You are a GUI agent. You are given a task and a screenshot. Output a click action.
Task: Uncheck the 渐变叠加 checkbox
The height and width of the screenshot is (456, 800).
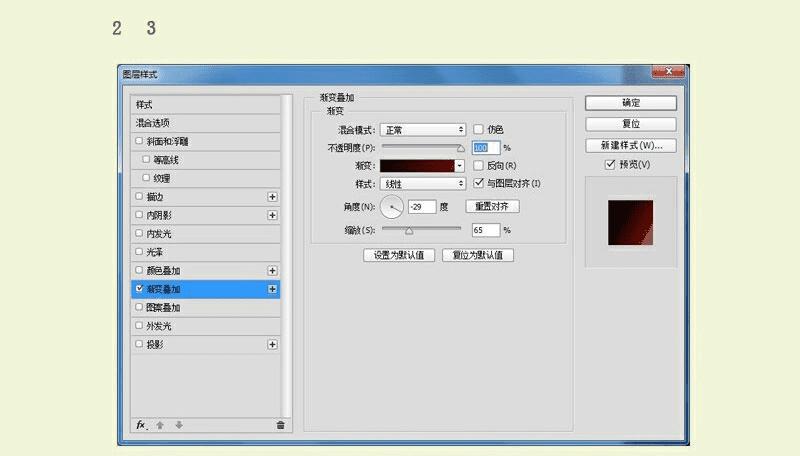click(139, 289)
